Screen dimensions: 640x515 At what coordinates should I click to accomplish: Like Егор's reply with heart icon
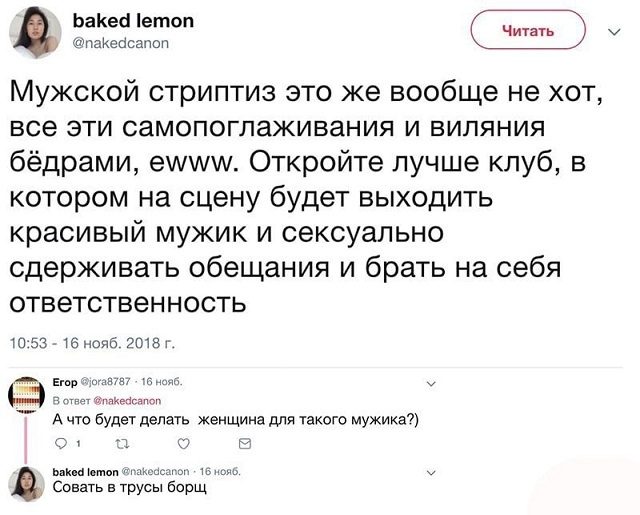pyautogui.click(x=183, y=444)
